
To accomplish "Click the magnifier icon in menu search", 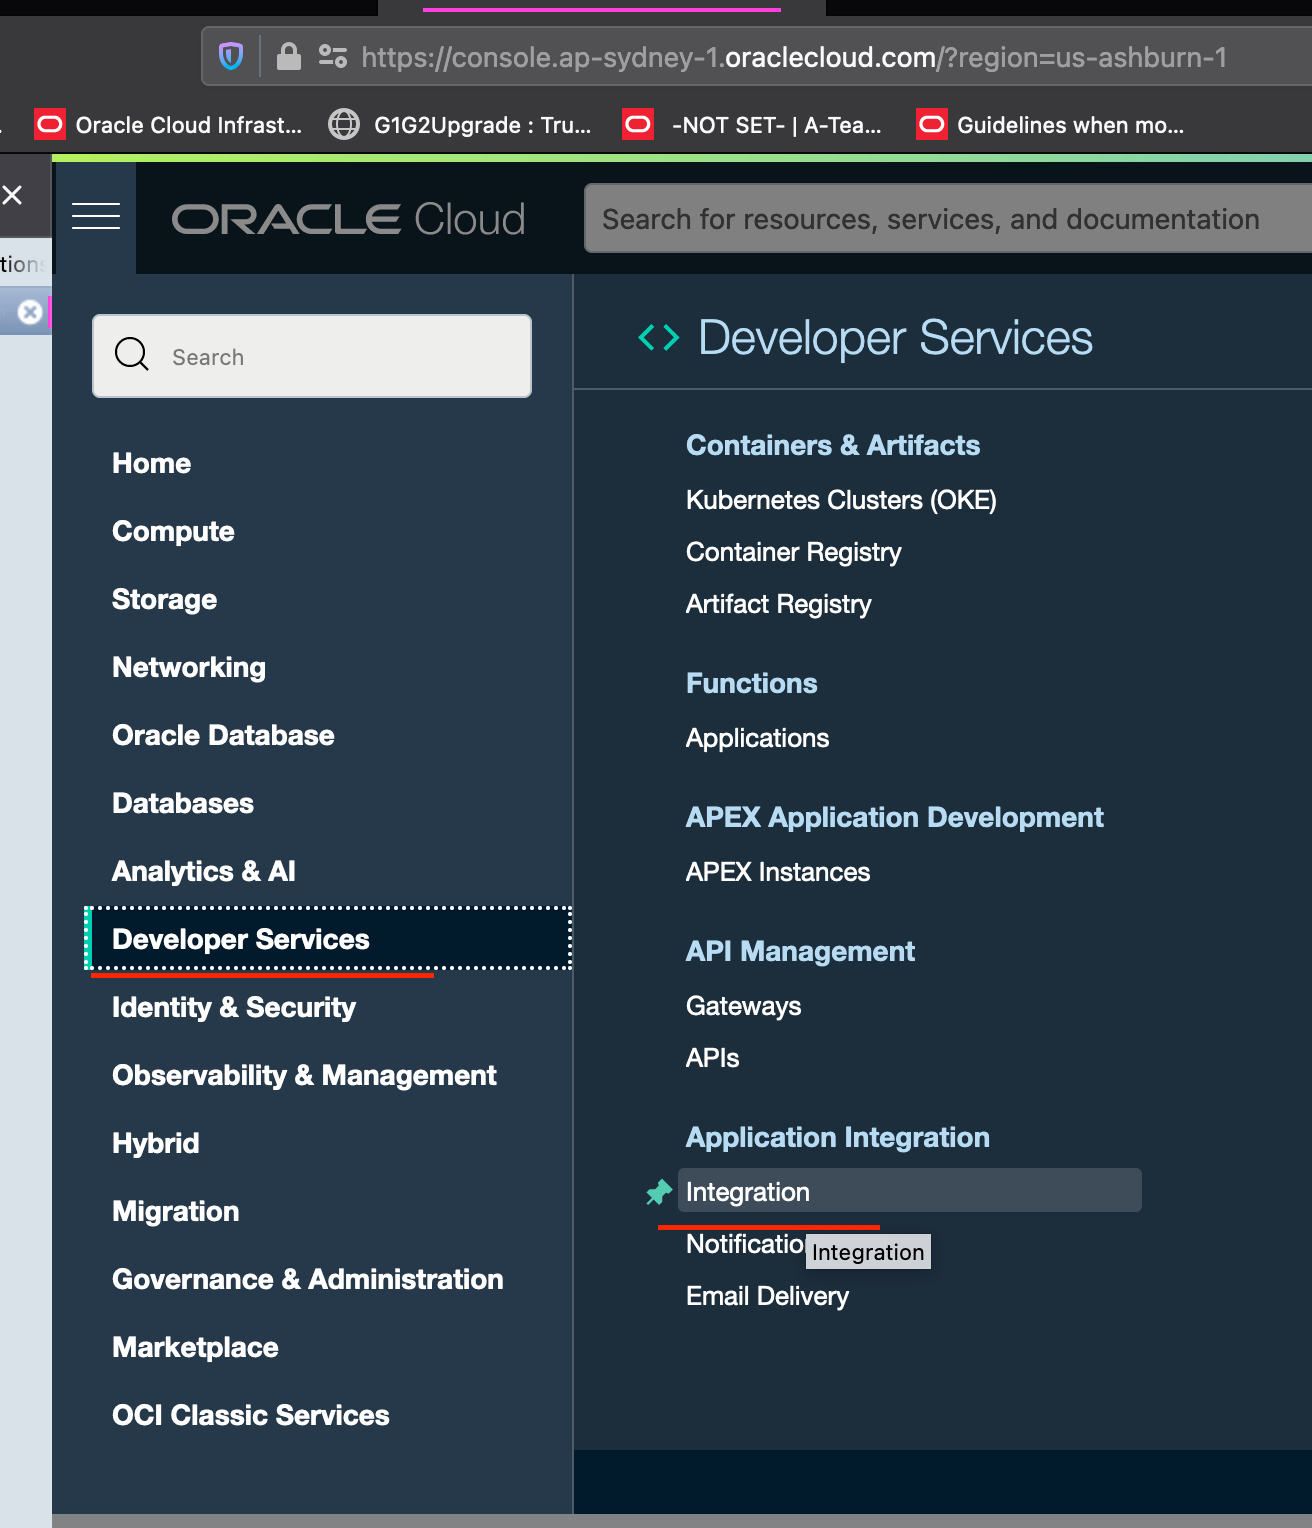I will (132, 355).
